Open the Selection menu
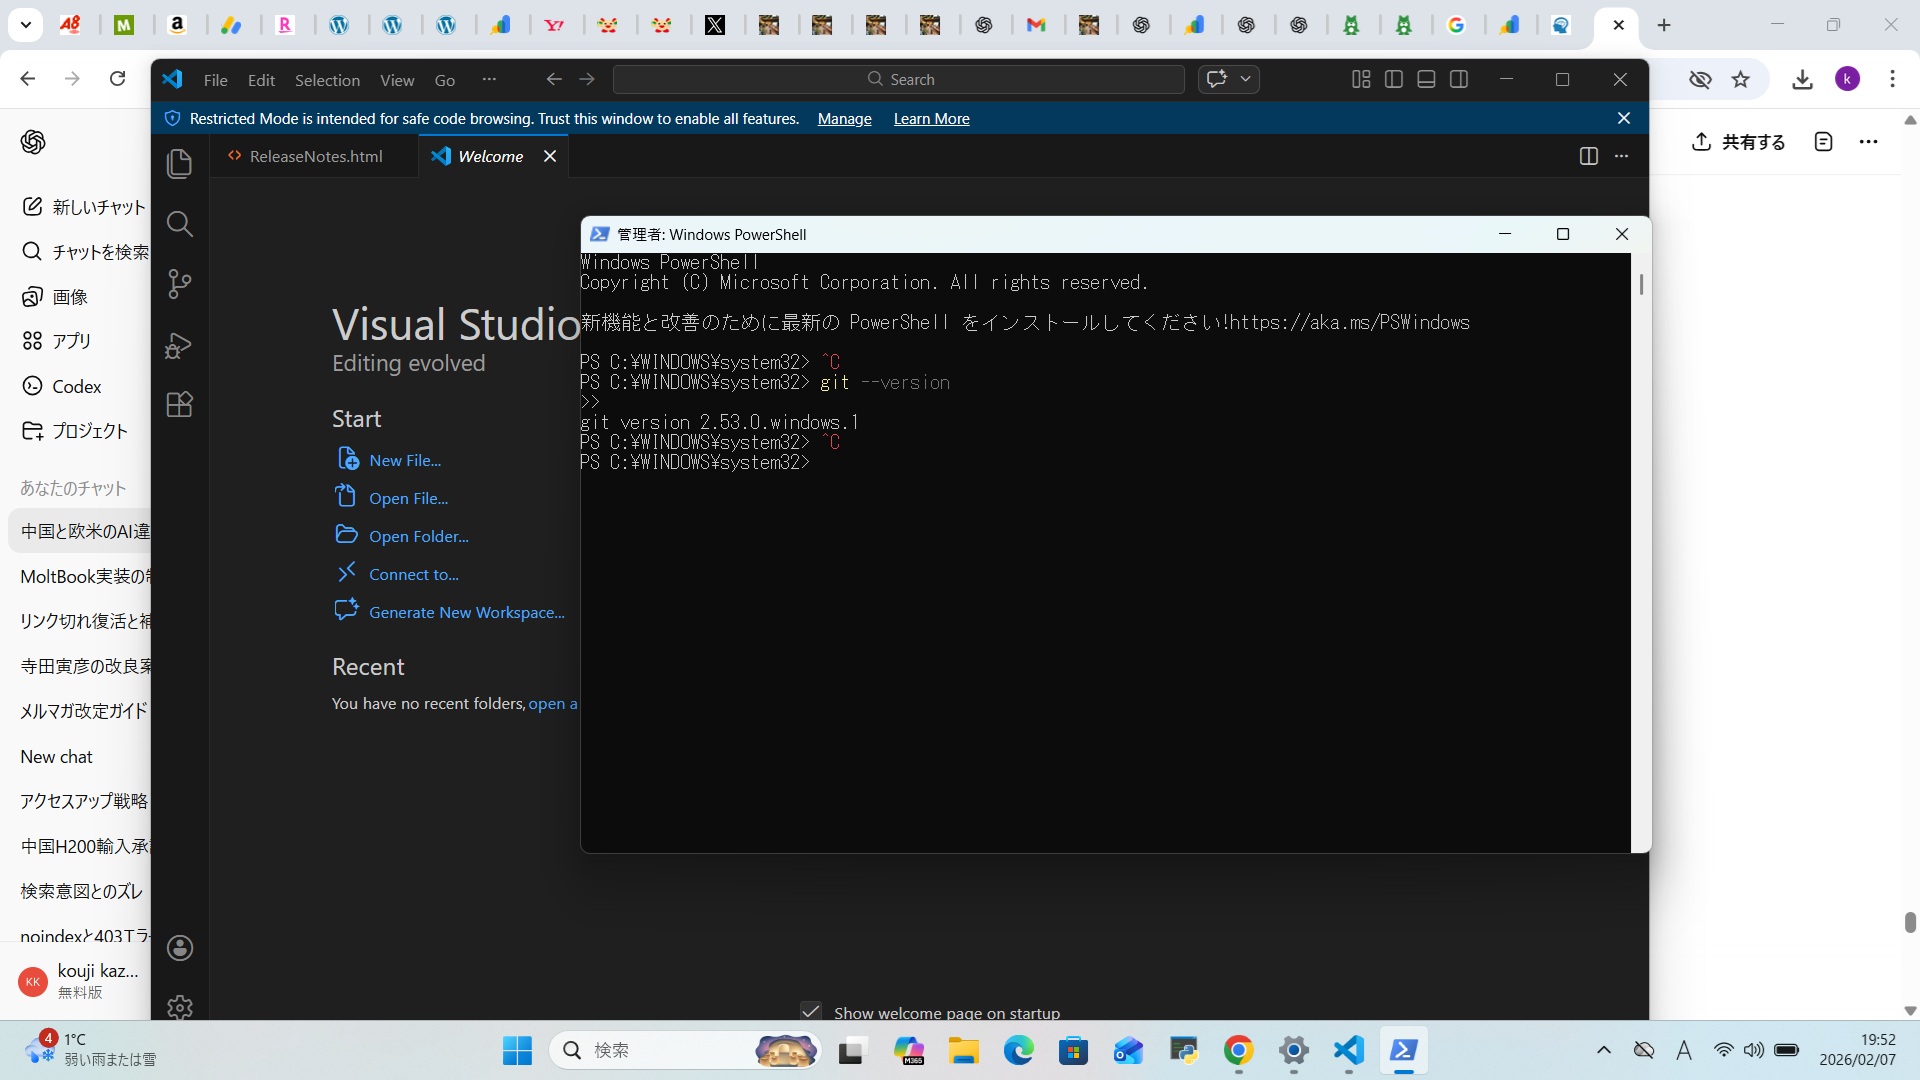 [327, 80]
